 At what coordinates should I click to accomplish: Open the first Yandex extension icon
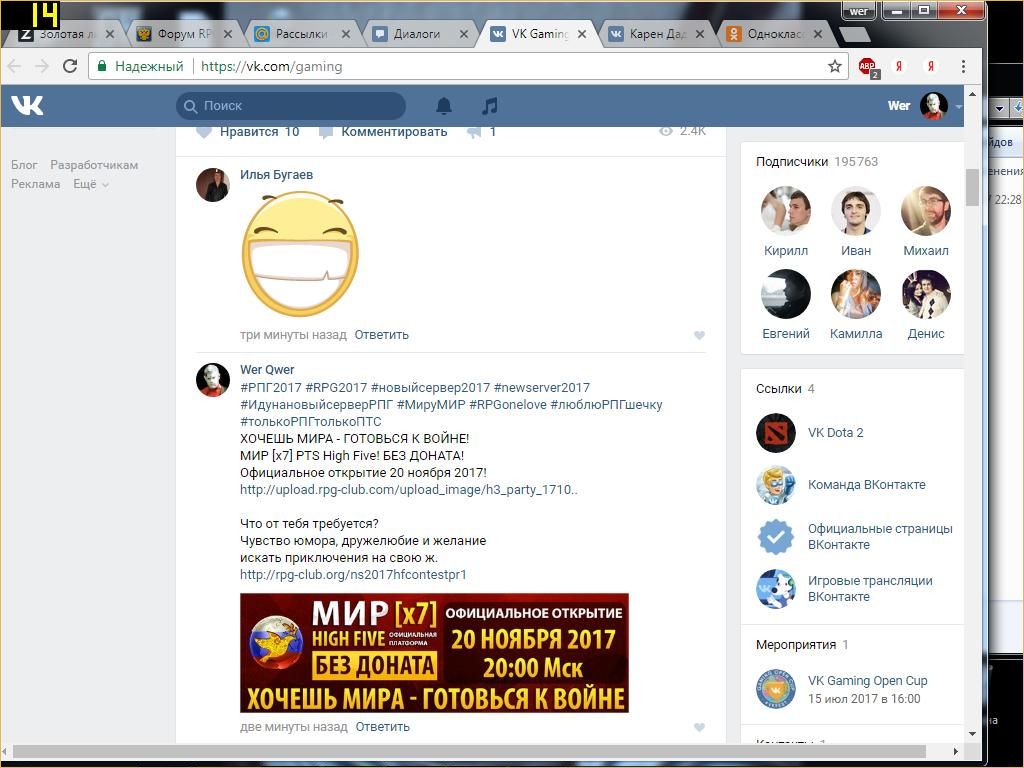point(899,67)
